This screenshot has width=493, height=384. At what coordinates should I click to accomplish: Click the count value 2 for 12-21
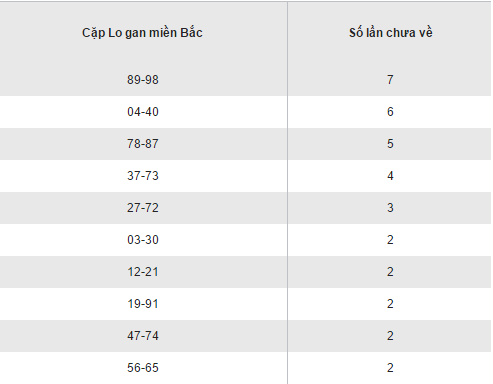[390, 272]
